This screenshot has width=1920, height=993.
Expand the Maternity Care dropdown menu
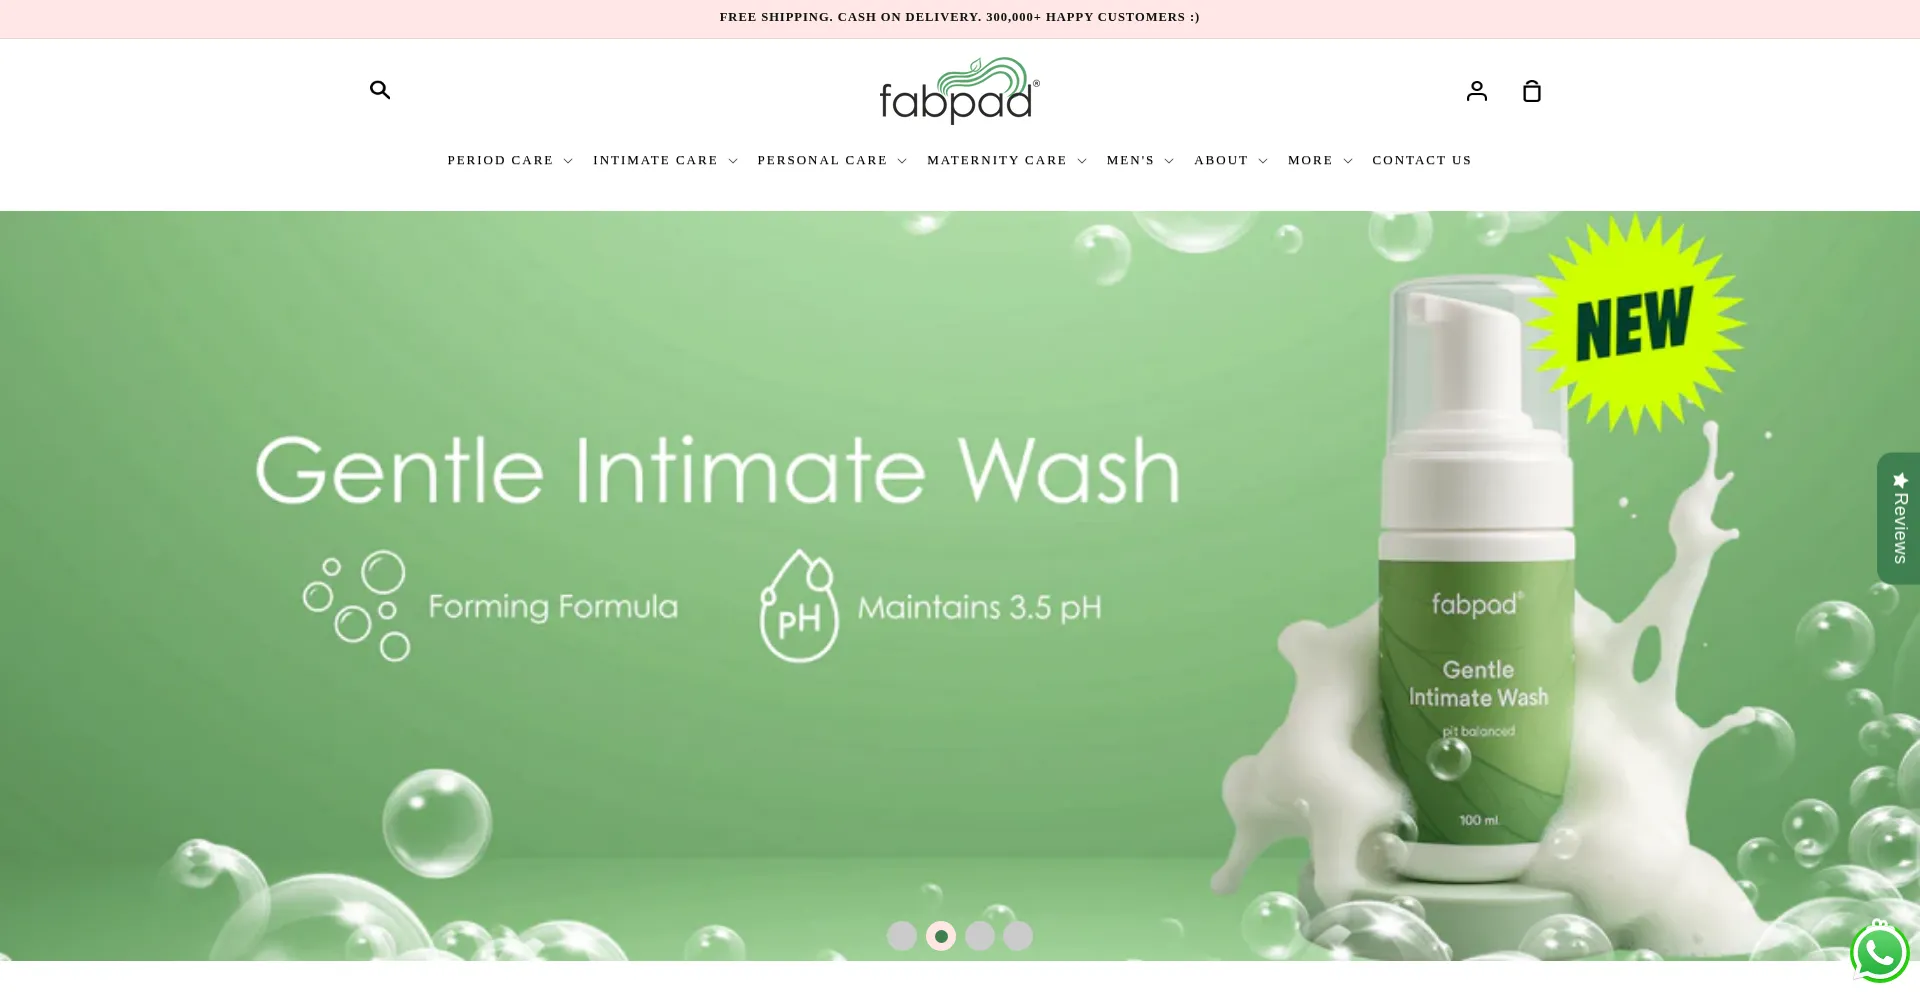tap(1007, 160)
